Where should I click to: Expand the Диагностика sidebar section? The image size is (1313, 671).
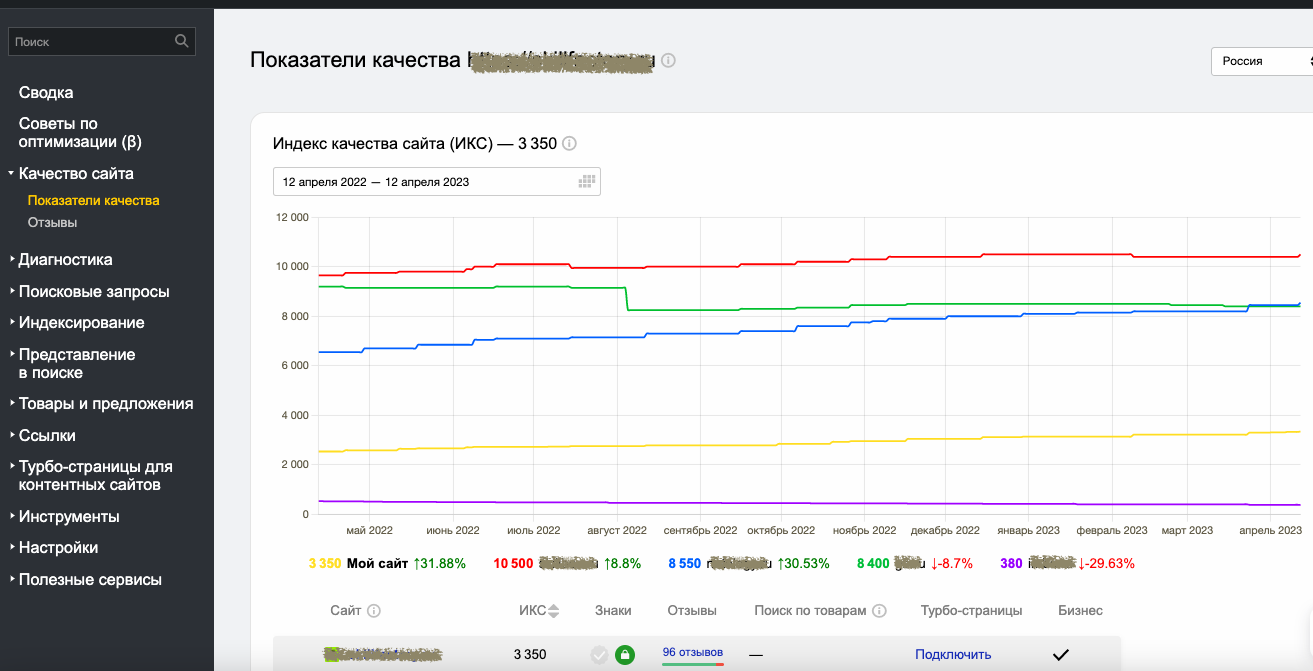[x=65, y=259]
